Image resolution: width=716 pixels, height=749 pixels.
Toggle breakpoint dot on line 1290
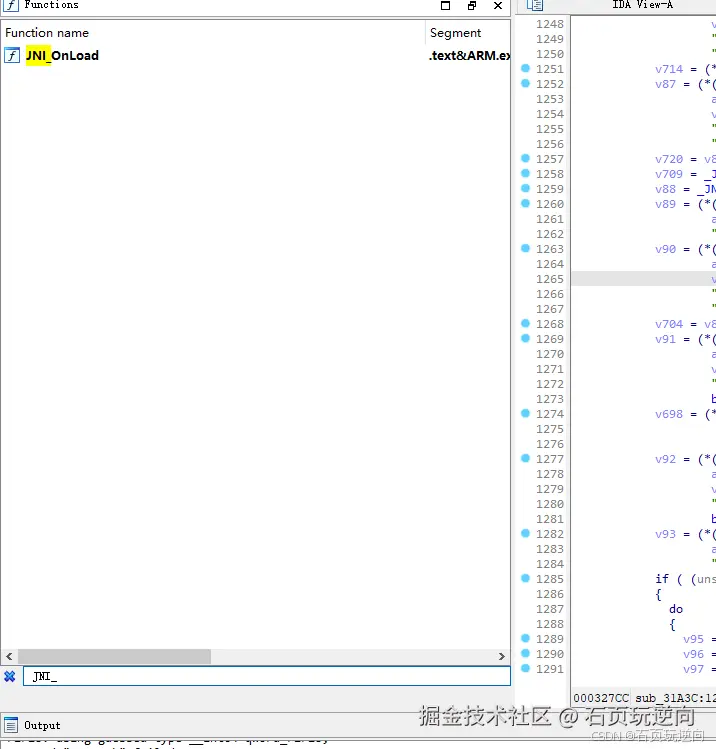(525, 653)
